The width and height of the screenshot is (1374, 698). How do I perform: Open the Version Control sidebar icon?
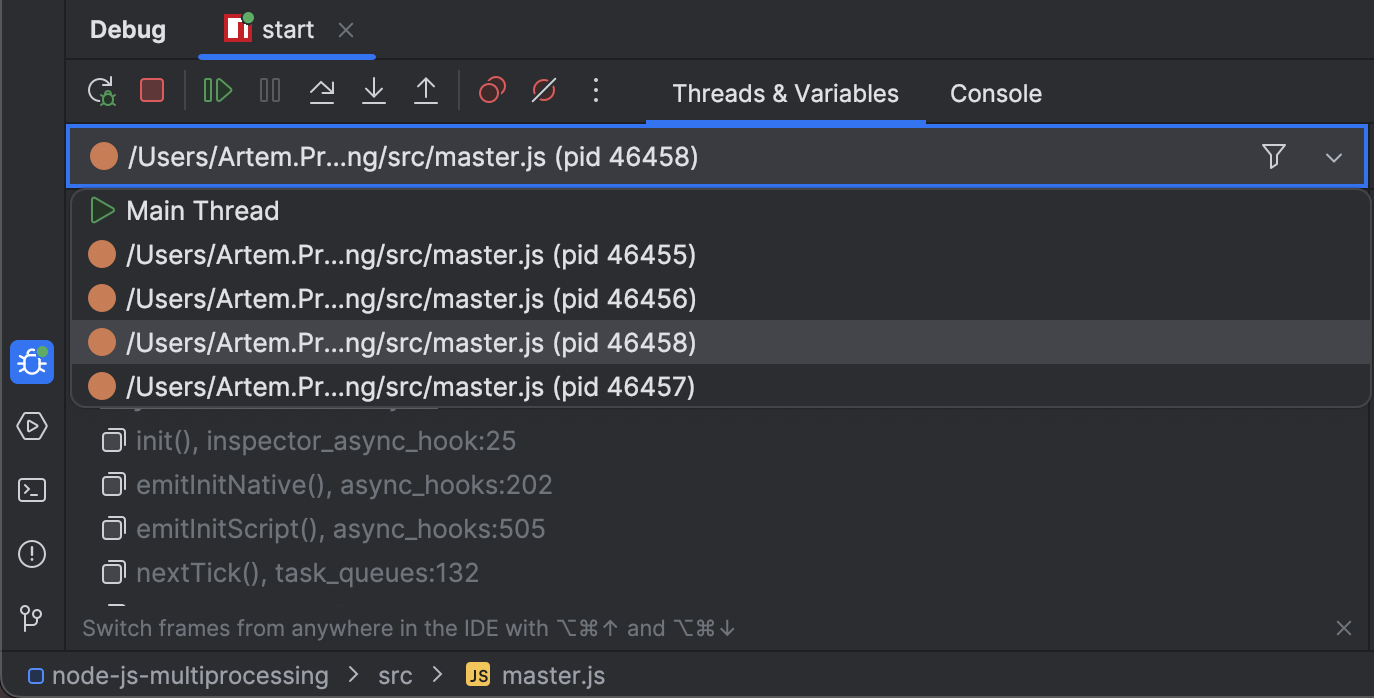[x=31, y=617]
